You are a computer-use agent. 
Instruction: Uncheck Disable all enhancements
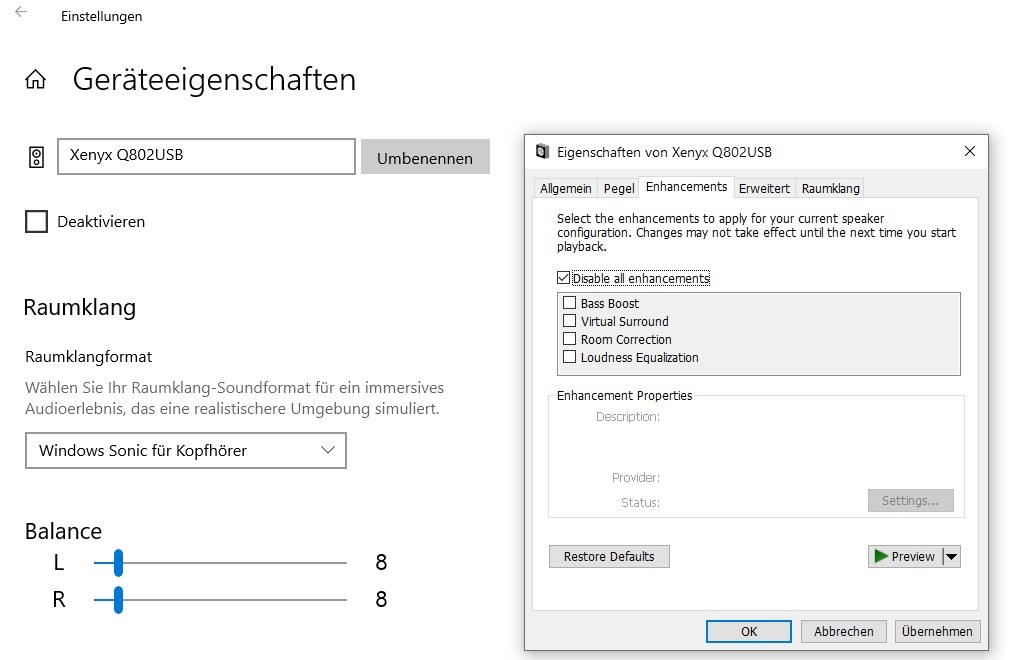coord(564,278)
